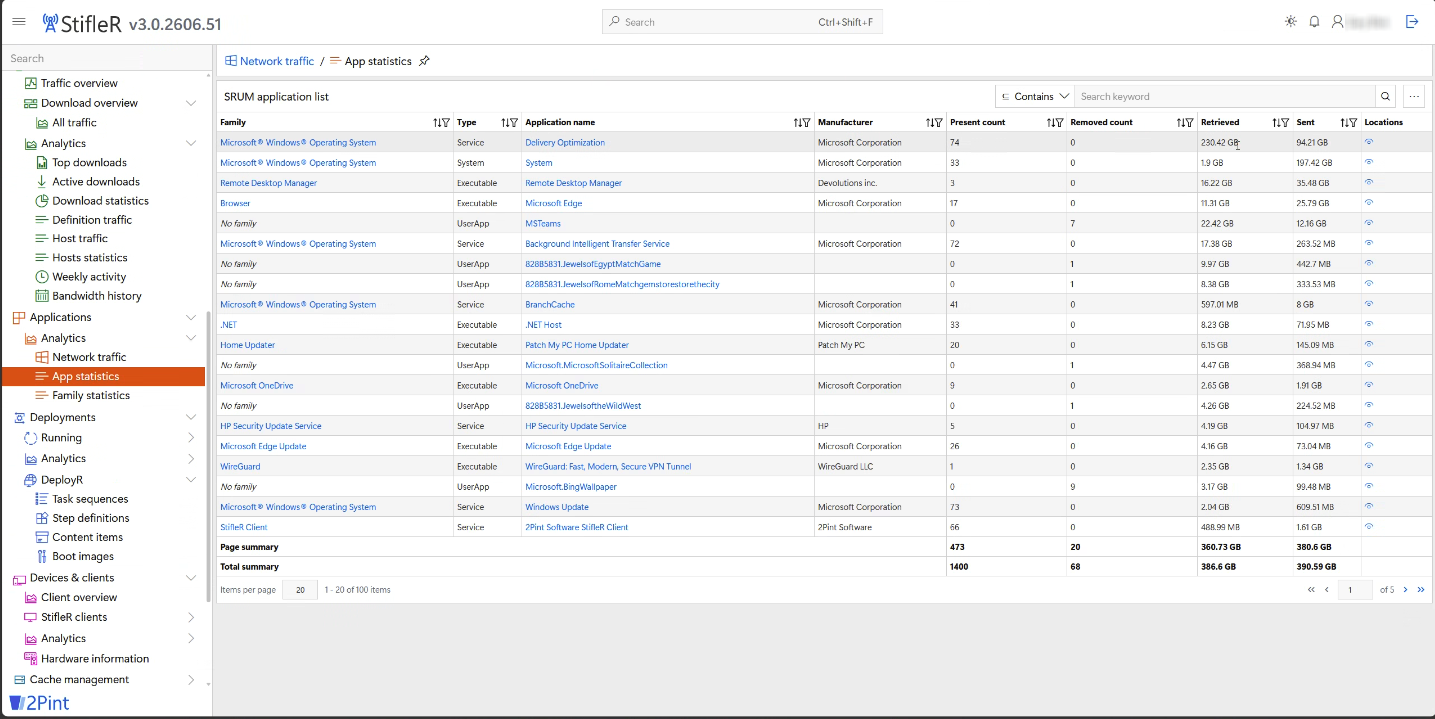The height and width of the screenshot is (719, 1435).
Task: Open the Remote Desktop Manager family link
Action: pyautogui.click(x=268, y=183)
